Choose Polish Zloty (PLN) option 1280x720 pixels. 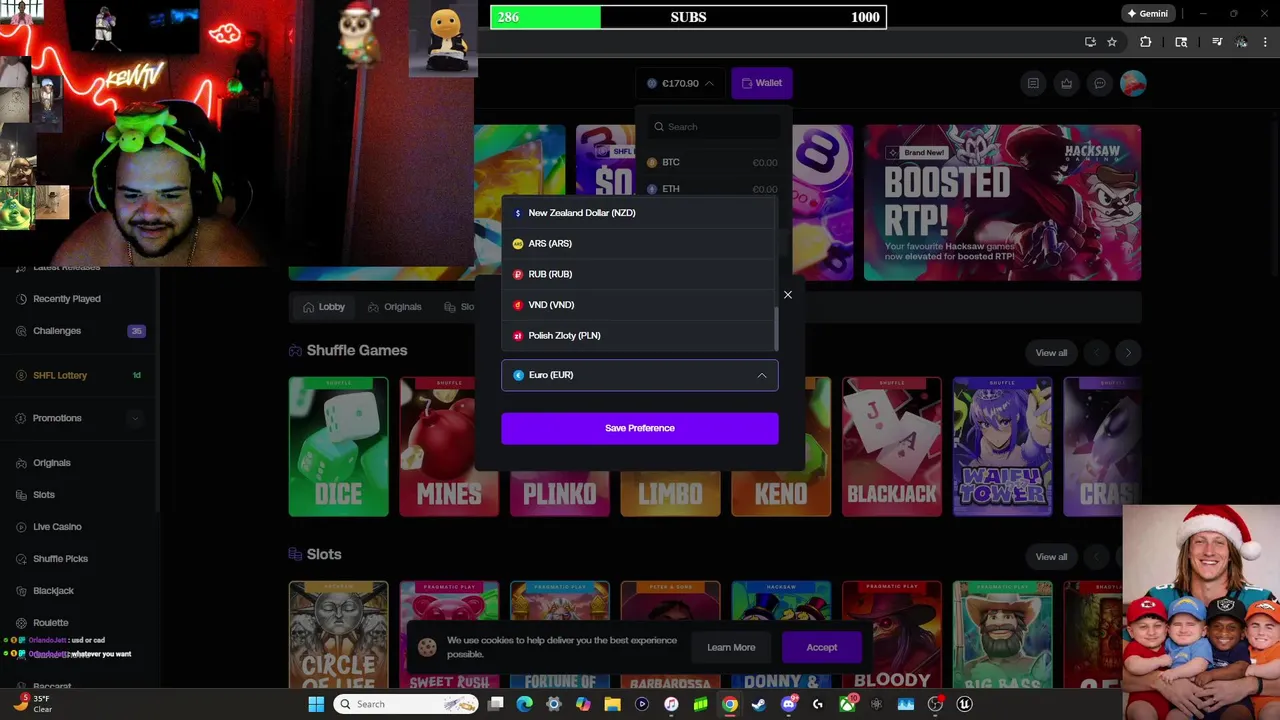pyautogui.click(x=637, y=336)
